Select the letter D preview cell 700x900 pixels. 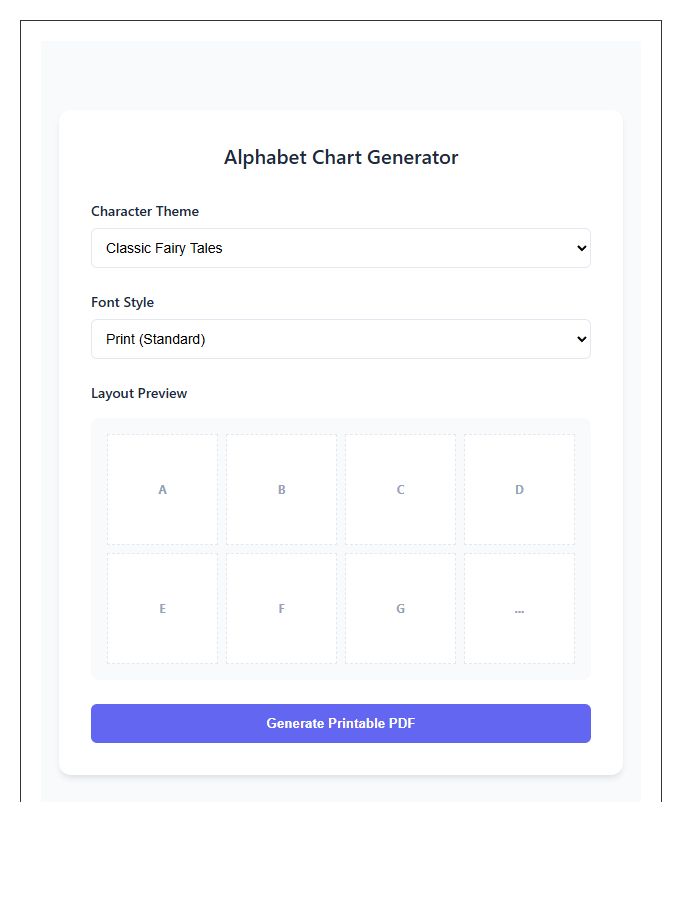coord(519,489)
